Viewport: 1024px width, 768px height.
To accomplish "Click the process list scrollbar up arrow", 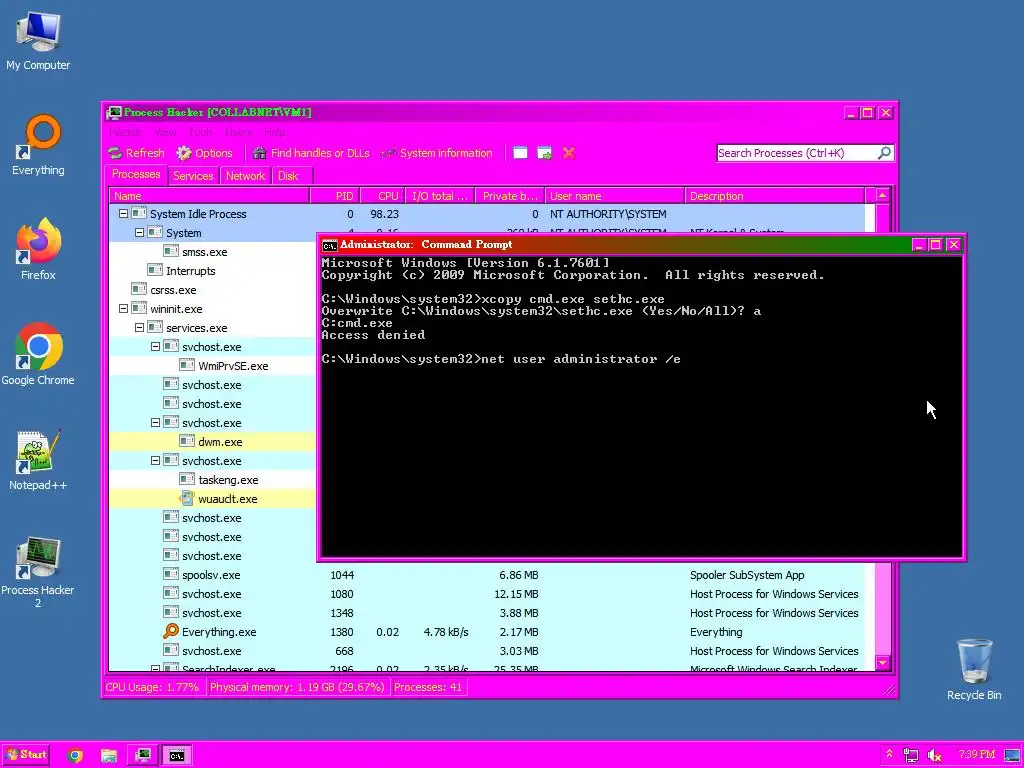I will coord(882,195).
